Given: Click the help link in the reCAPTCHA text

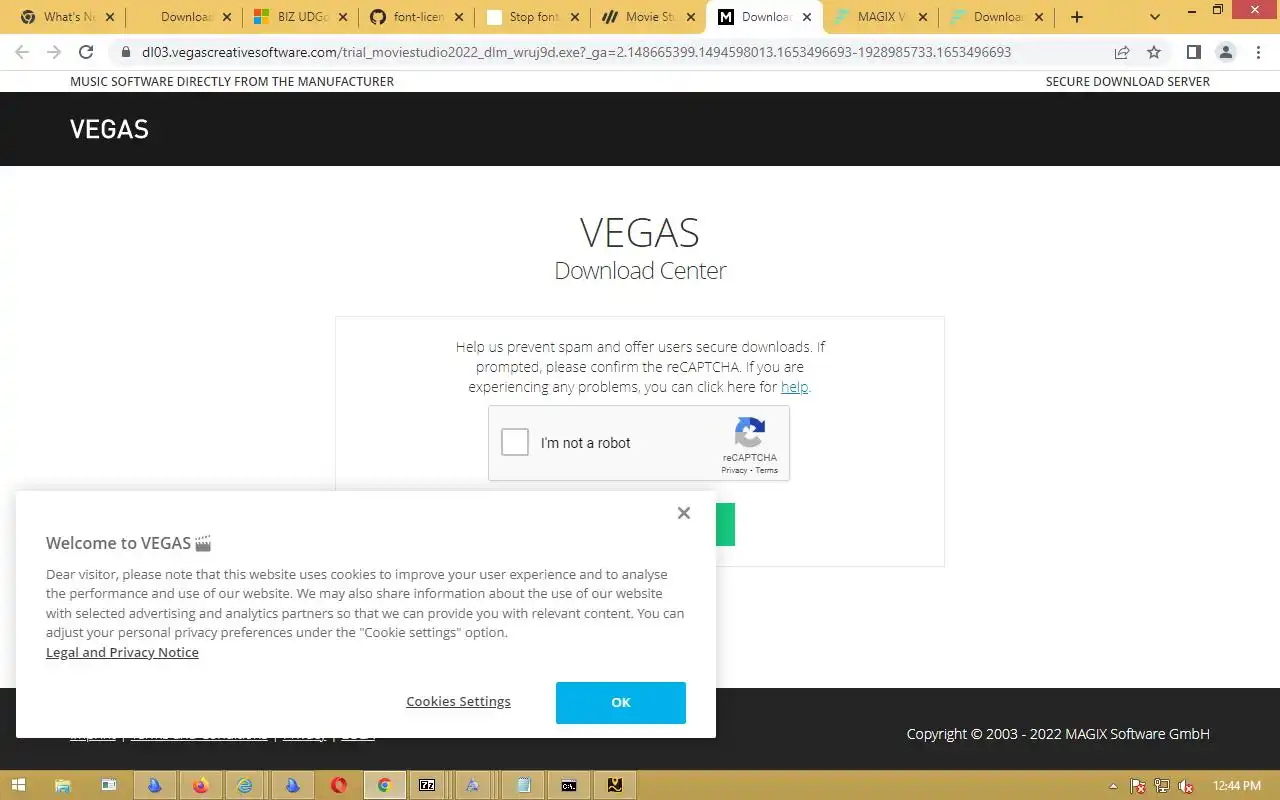Looking at the screenshot, I should coord(794,387).
